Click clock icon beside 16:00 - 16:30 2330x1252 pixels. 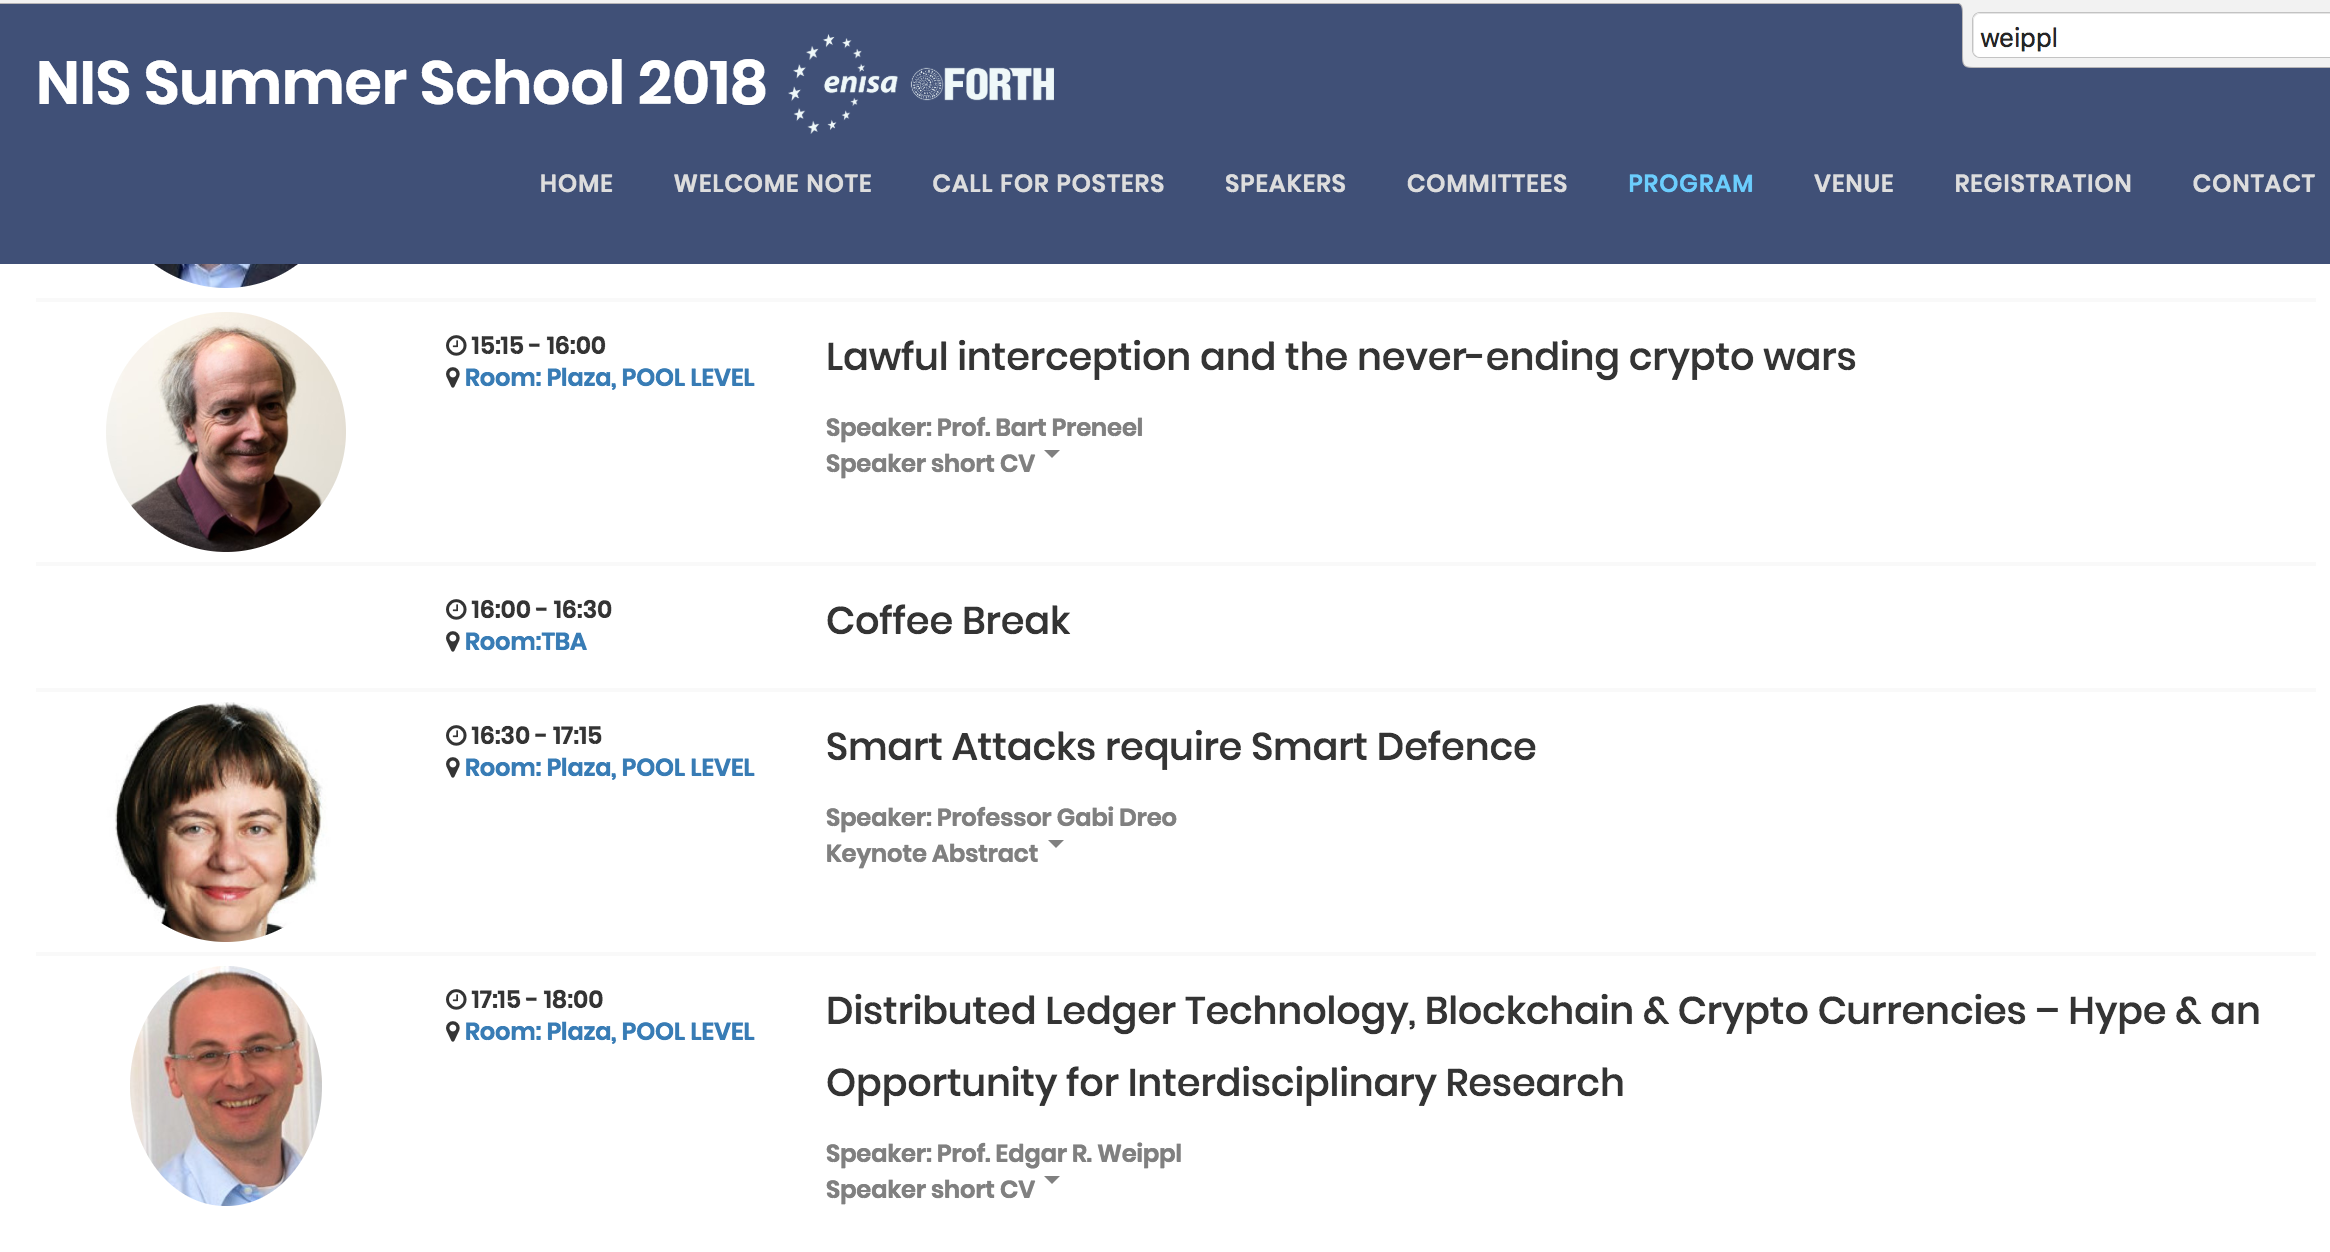456,610
